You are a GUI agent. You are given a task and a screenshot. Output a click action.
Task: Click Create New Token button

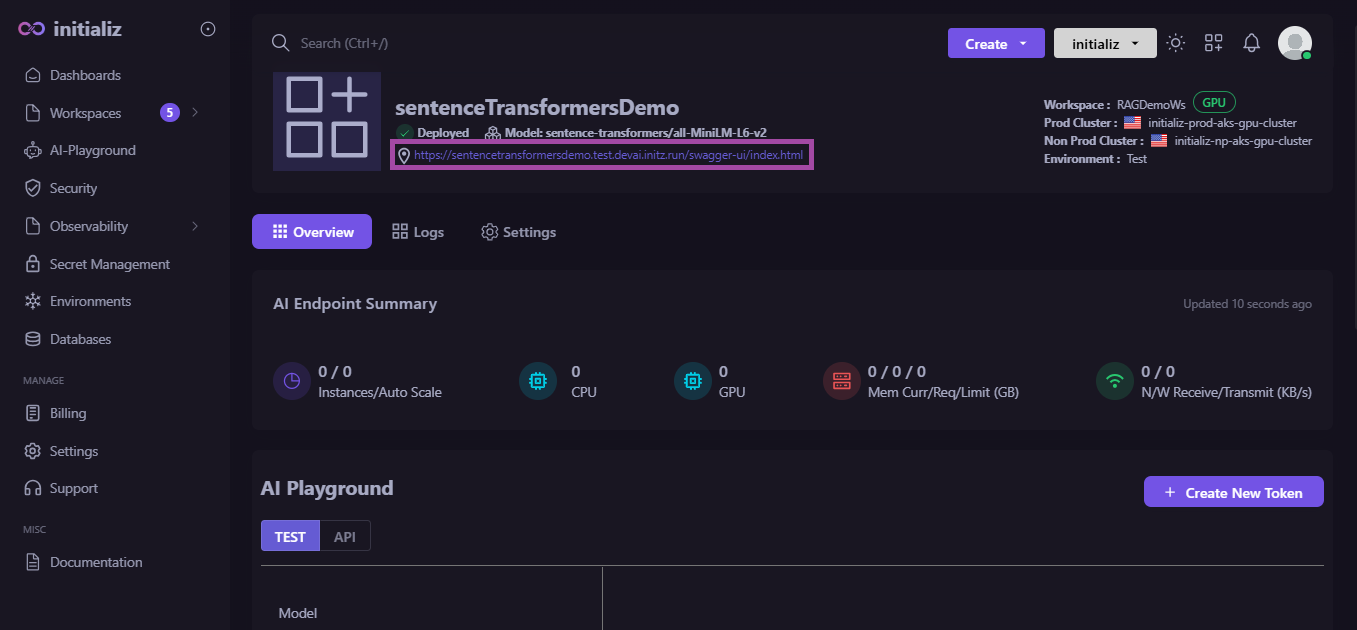[x=1233, y=492]
